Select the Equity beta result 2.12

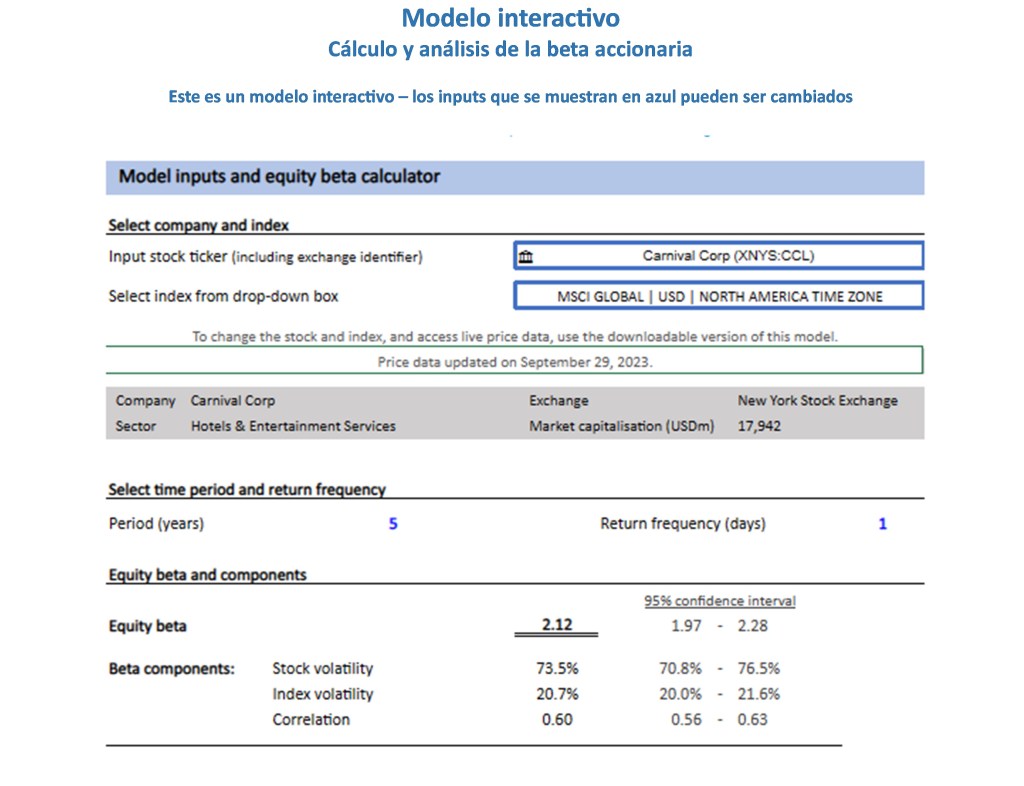(556, 625)
